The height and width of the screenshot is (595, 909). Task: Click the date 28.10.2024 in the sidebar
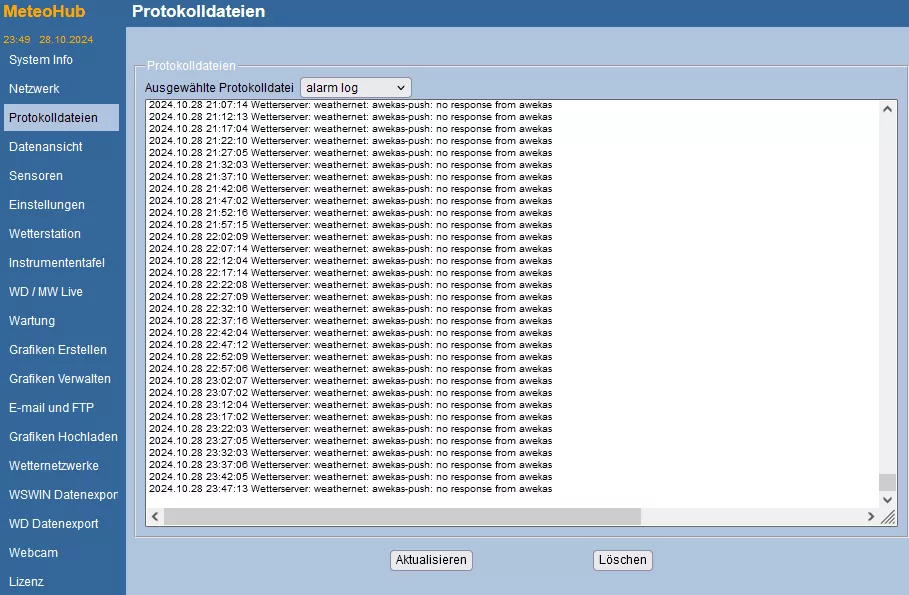pyautogui.click(x=66, y=39)
